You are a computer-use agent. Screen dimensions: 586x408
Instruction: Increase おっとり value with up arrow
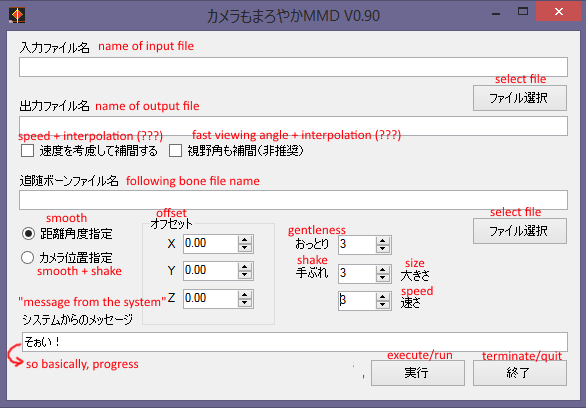pos(383,241)
